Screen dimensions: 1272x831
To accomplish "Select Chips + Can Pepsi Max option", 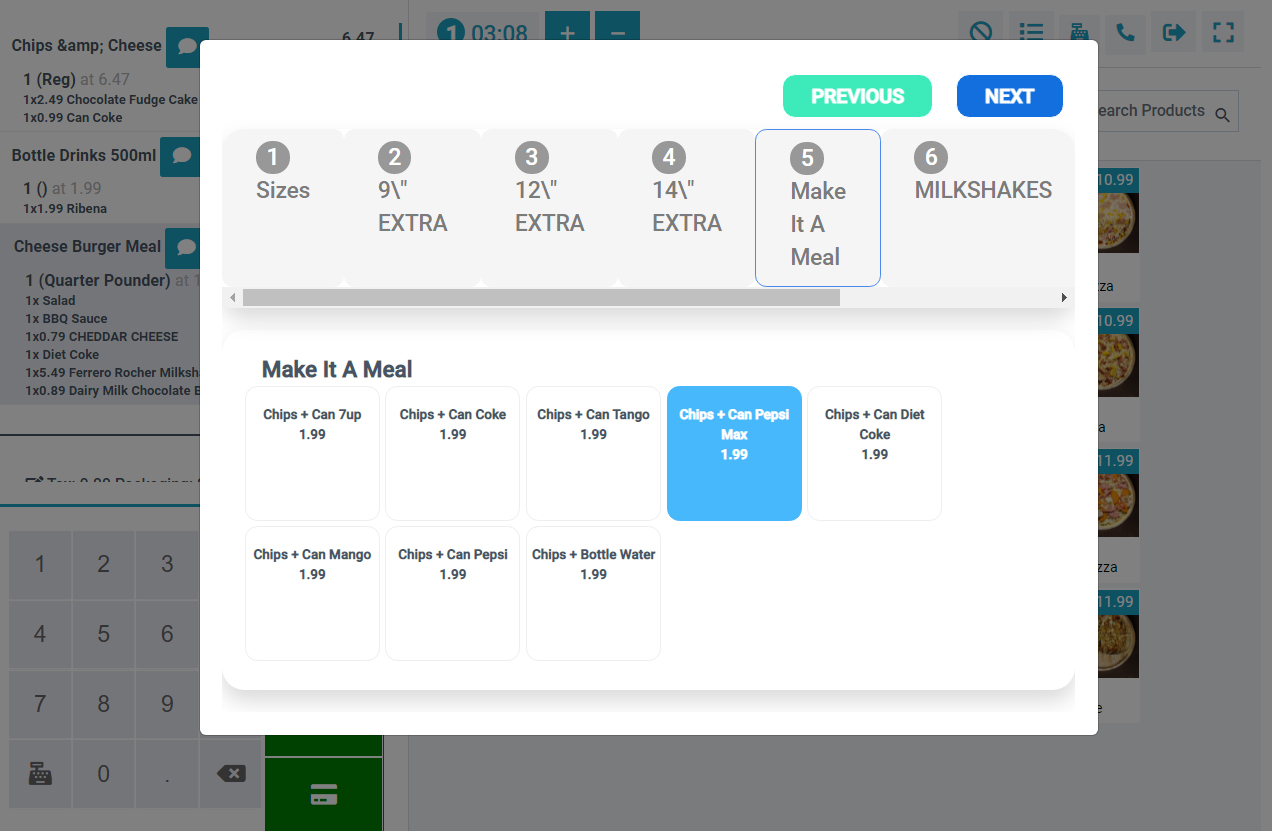I will 734,453.
